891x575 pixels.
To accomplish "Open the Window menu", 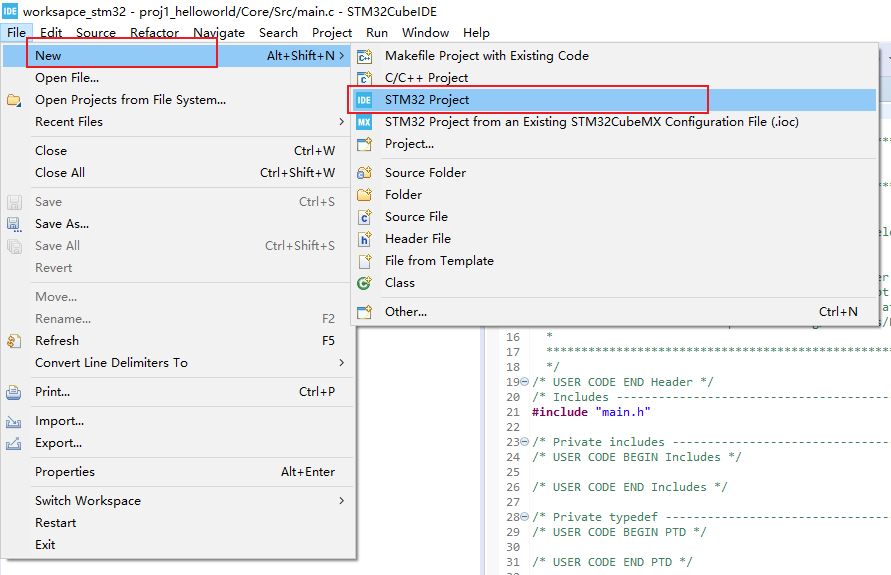I will (426, 33).
